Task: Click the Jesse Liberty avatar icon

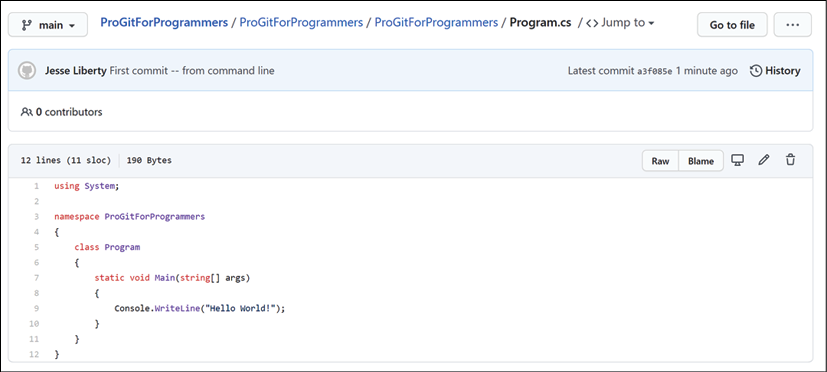Action: (27, 71)
